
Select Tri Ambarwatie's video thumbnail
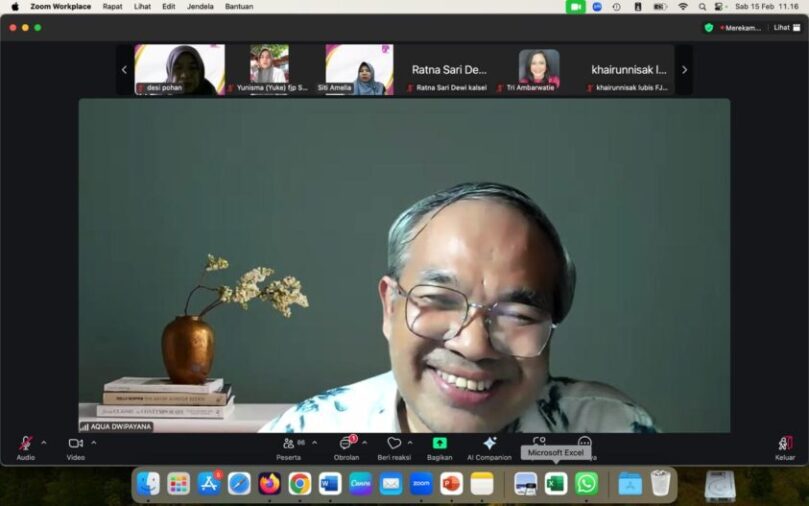tap(539, 68)
